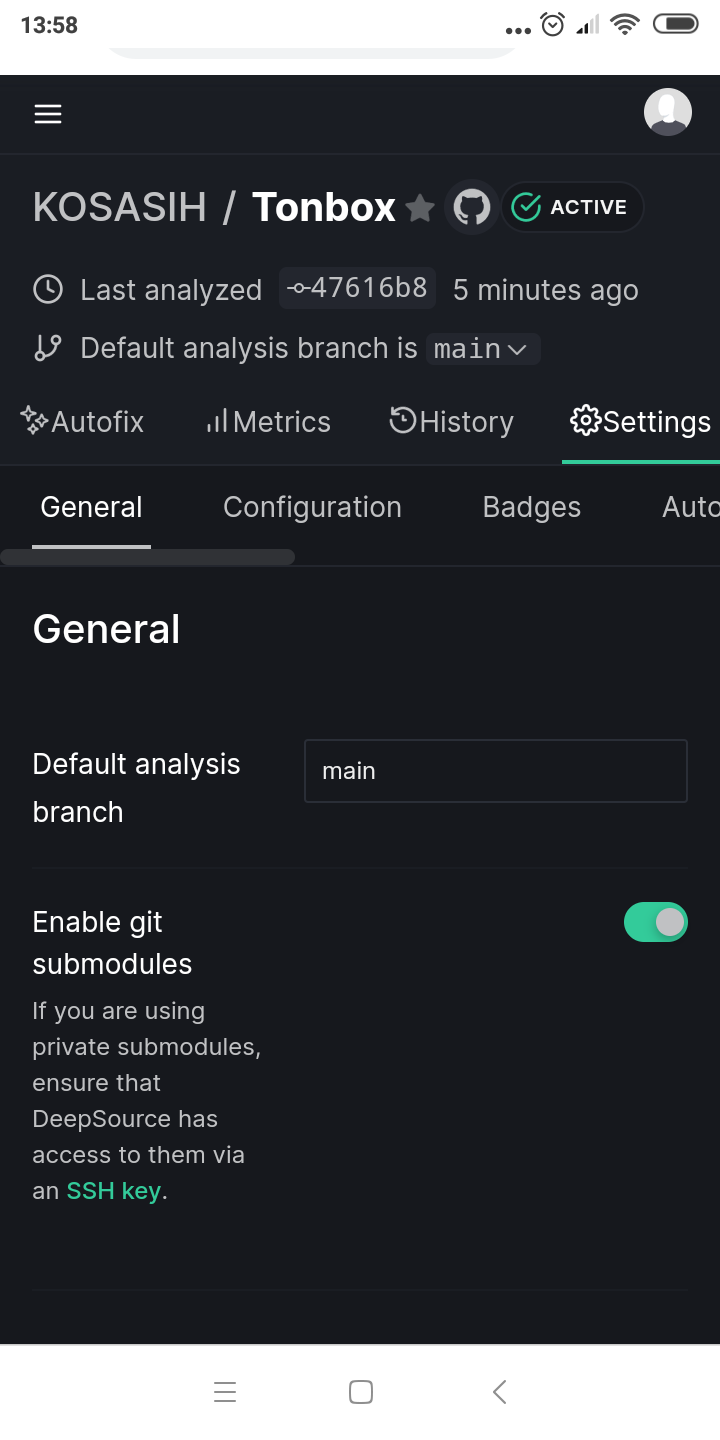Click the git branch icon

tap(48, 348)
